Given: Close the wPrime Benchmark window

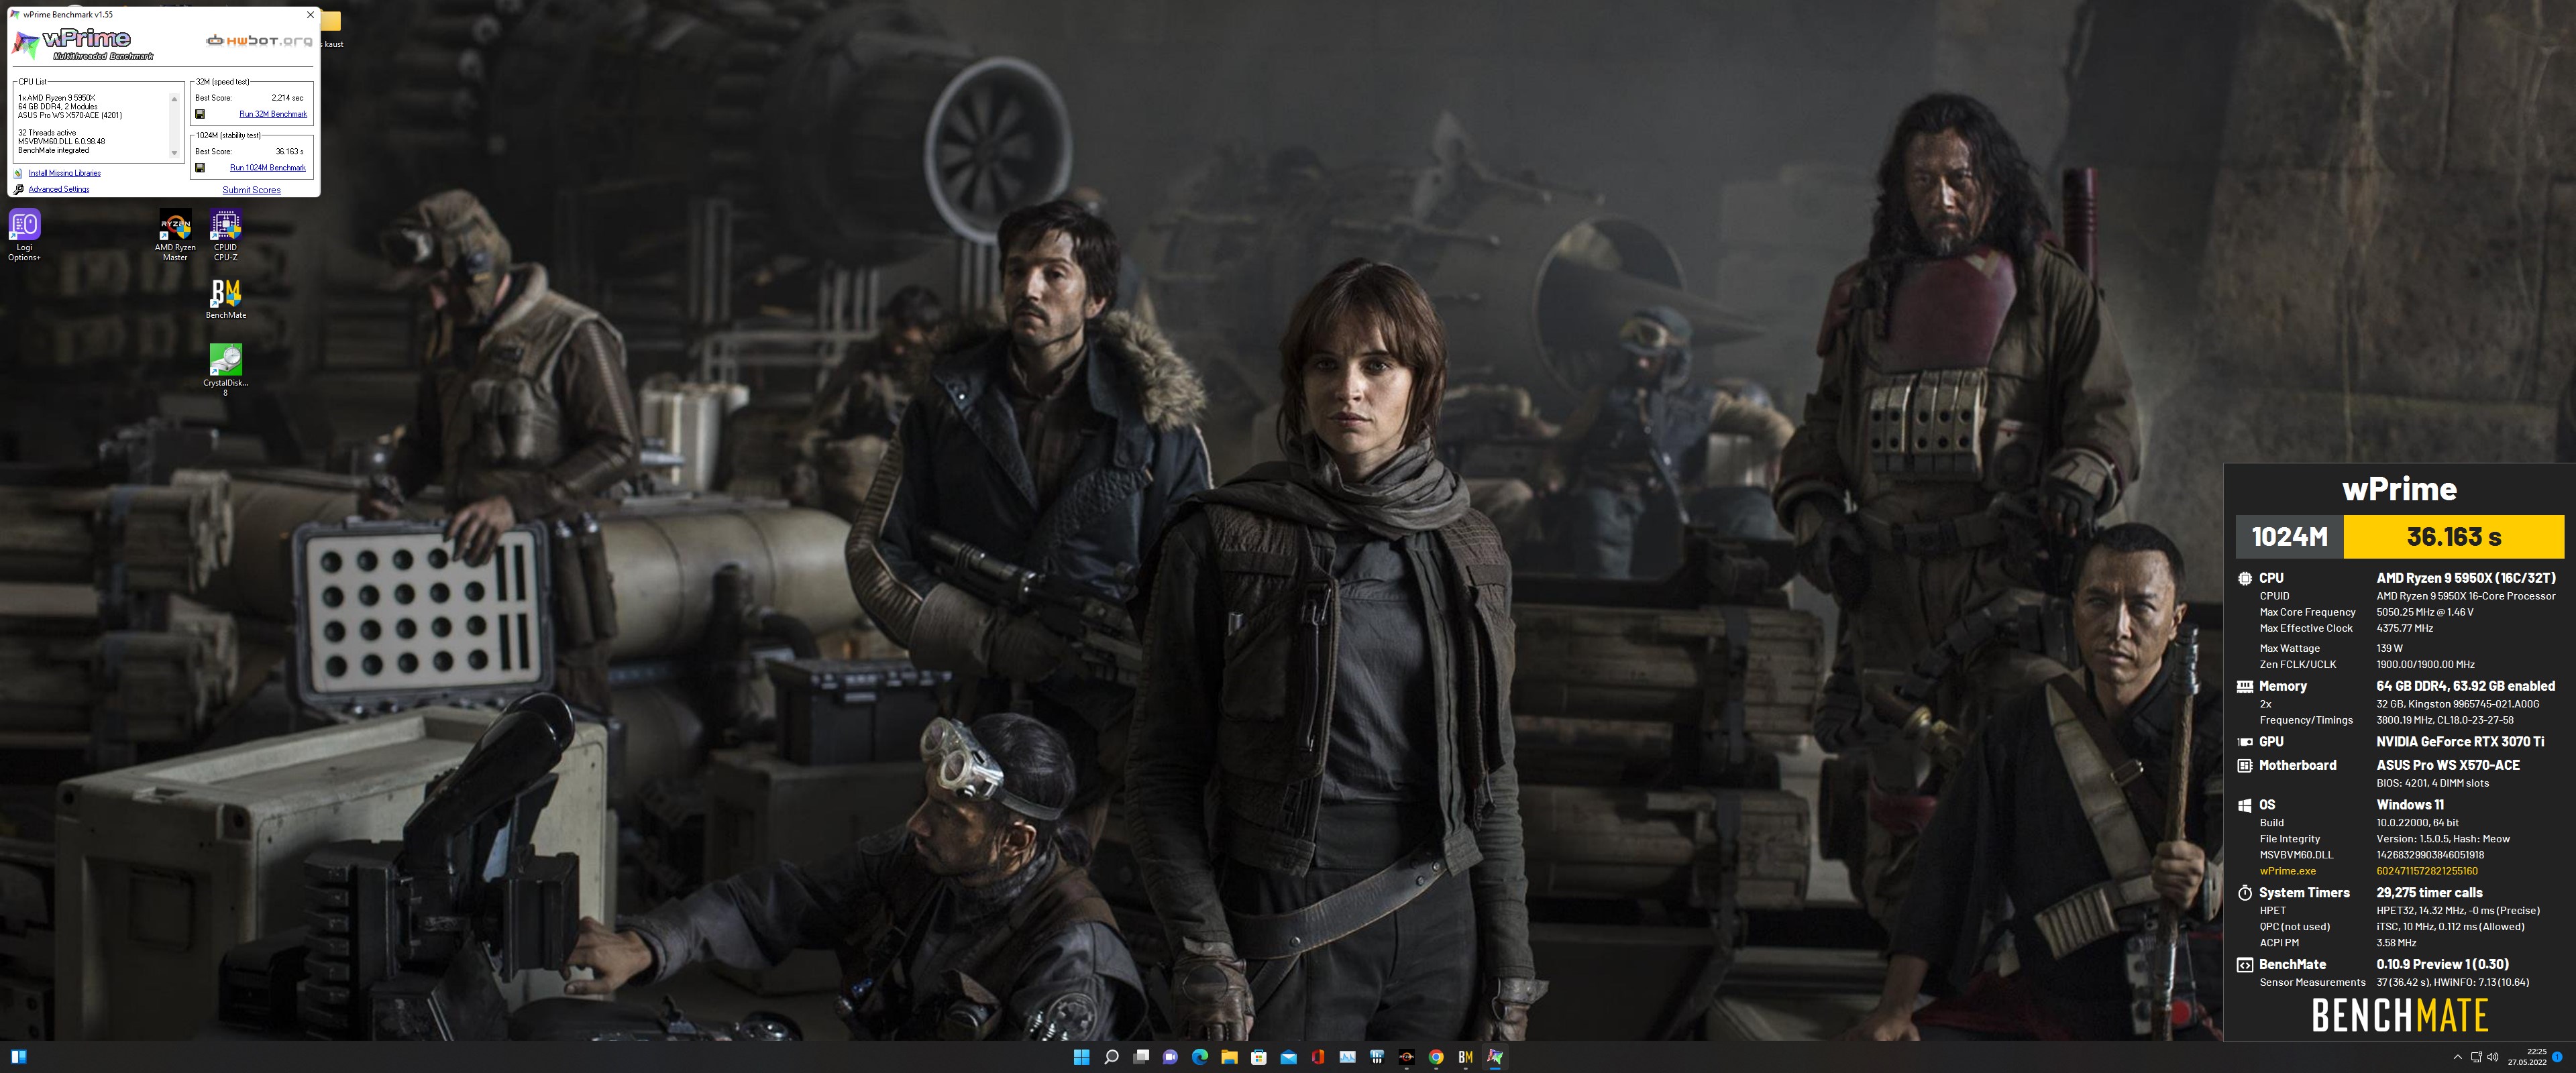Looking at the screenshot, I should click(x=310, y=15).
